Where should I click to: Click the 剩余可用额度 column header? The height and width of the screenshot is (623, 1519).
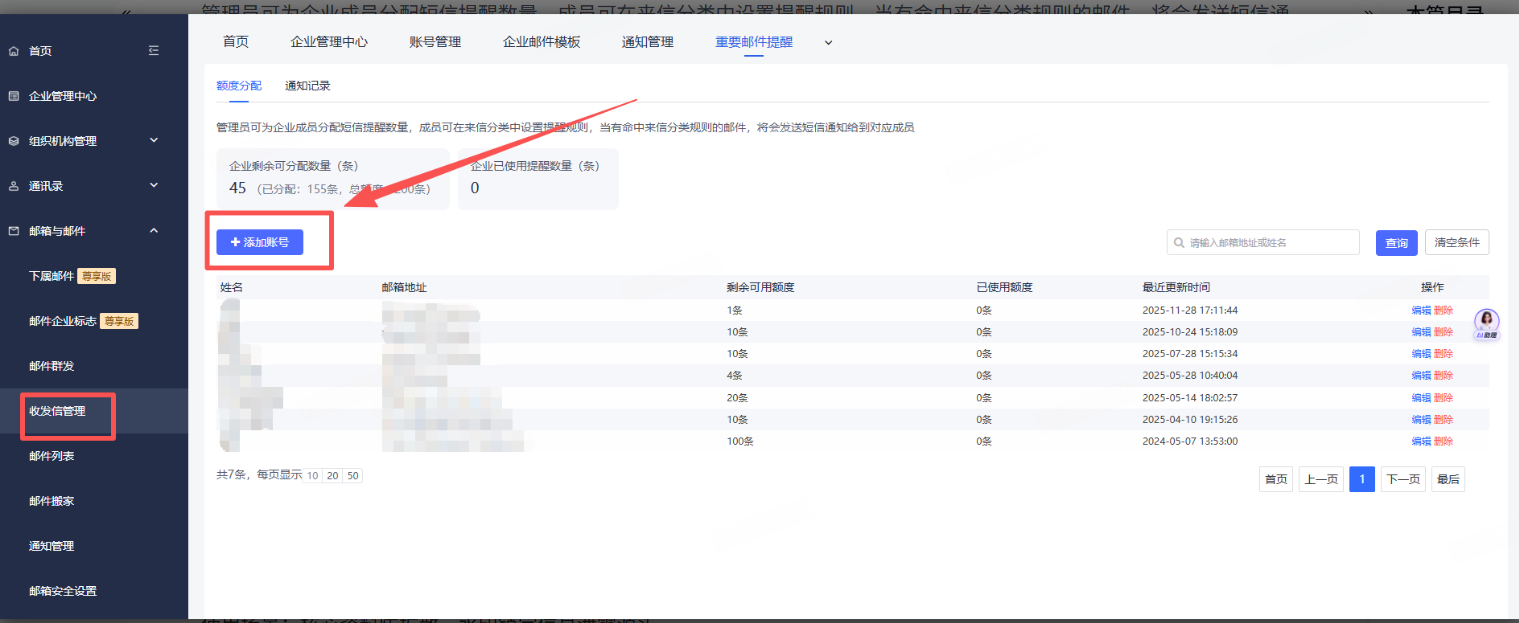[760, 288]
